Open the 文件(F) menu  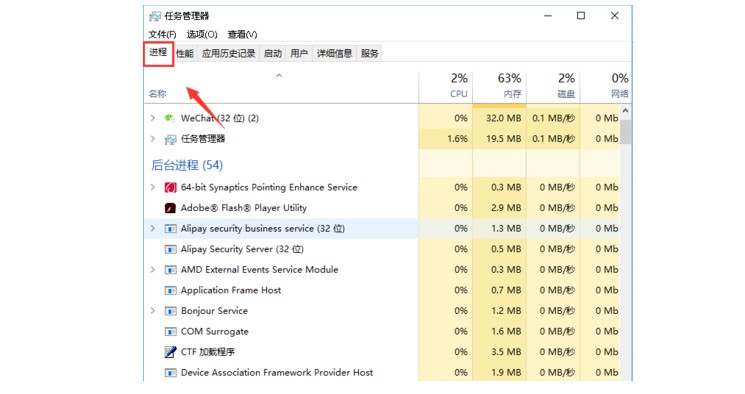coord(162,35)
